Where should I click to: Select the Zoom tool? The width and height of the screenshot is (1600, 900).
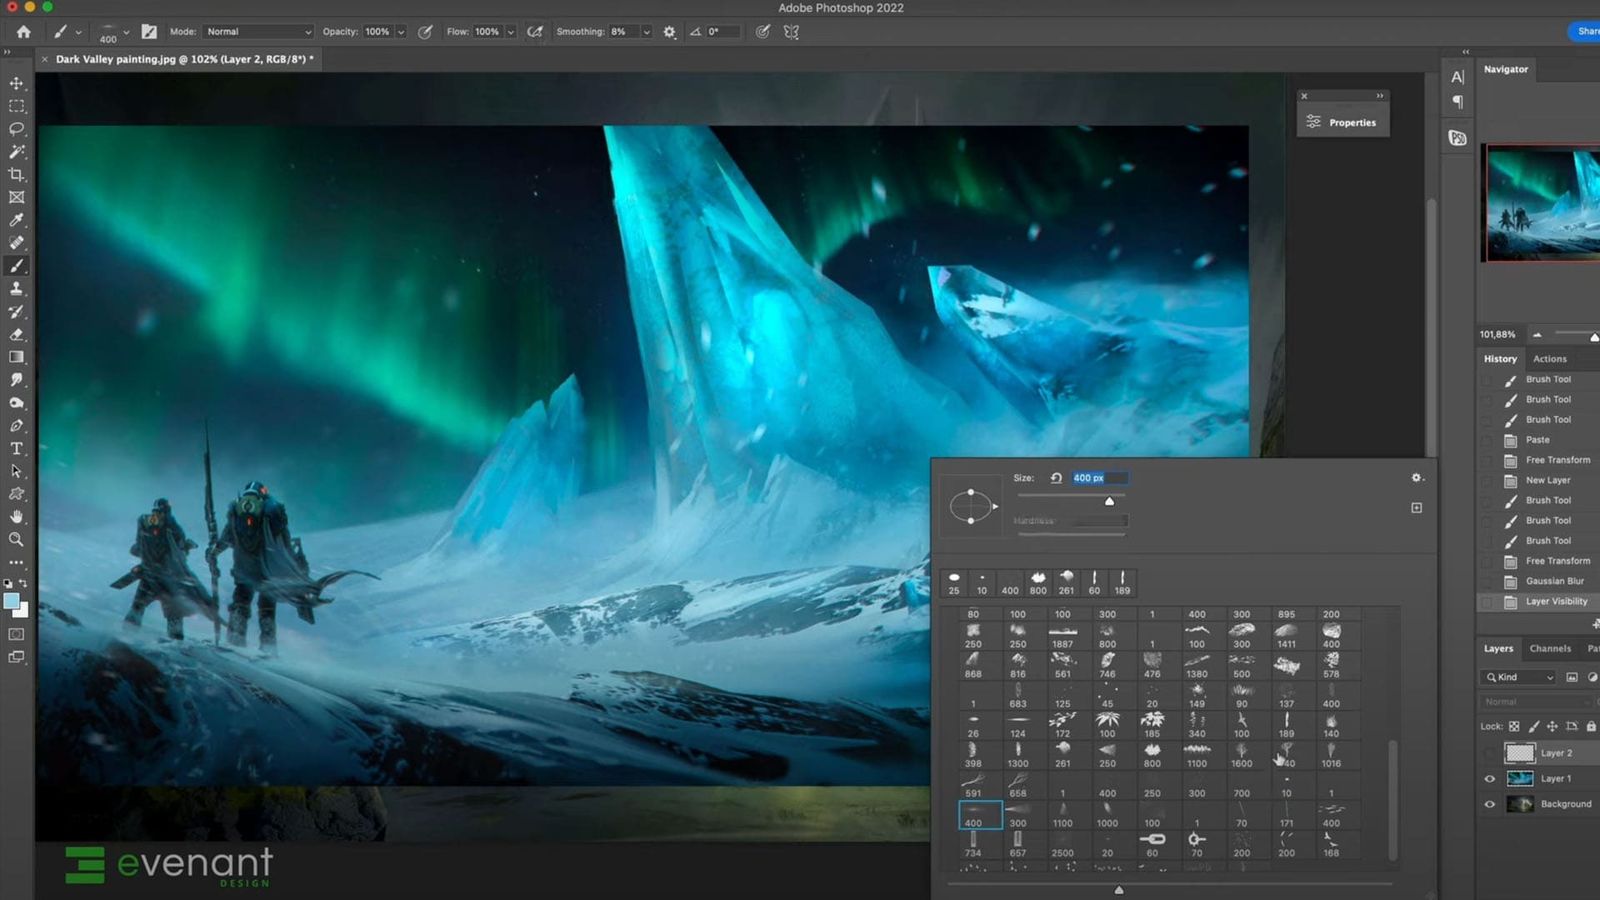click(17, 540)
